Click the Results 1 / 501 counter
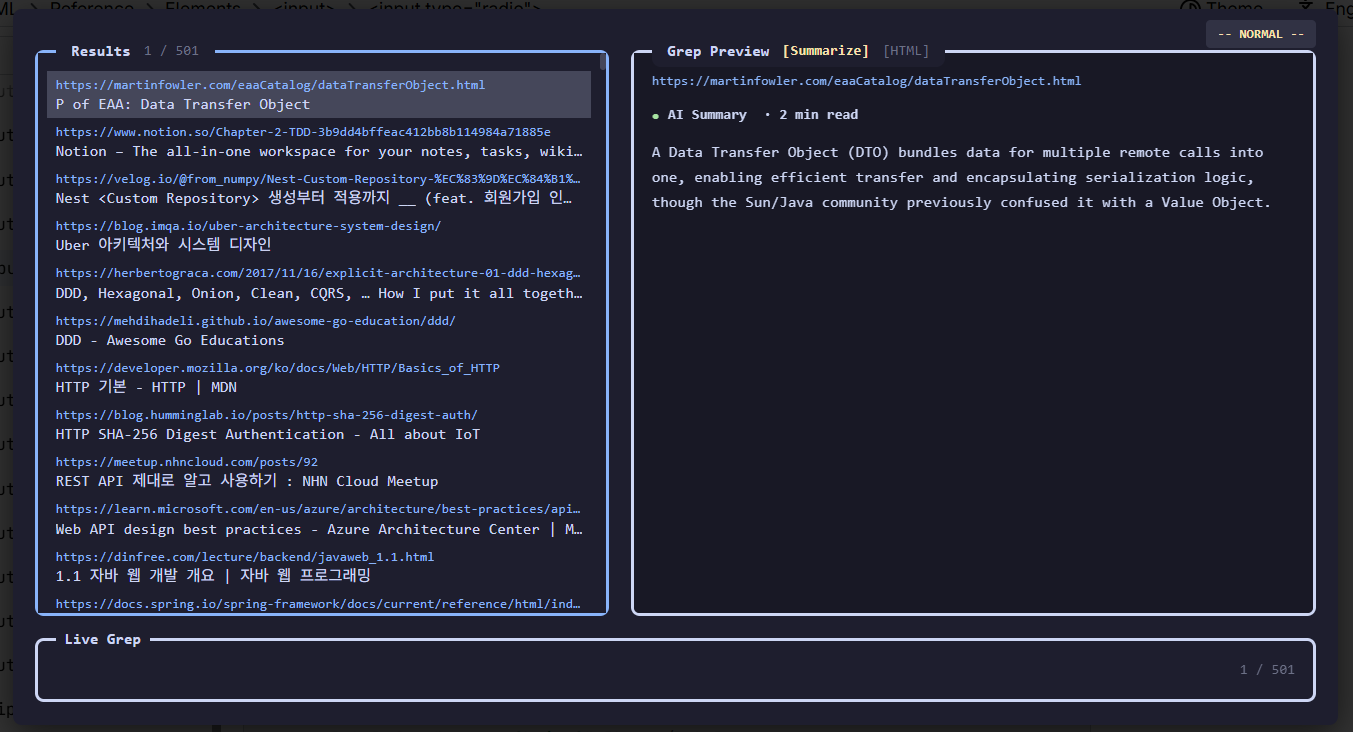Screen dimensions: 1353x732 171,51
